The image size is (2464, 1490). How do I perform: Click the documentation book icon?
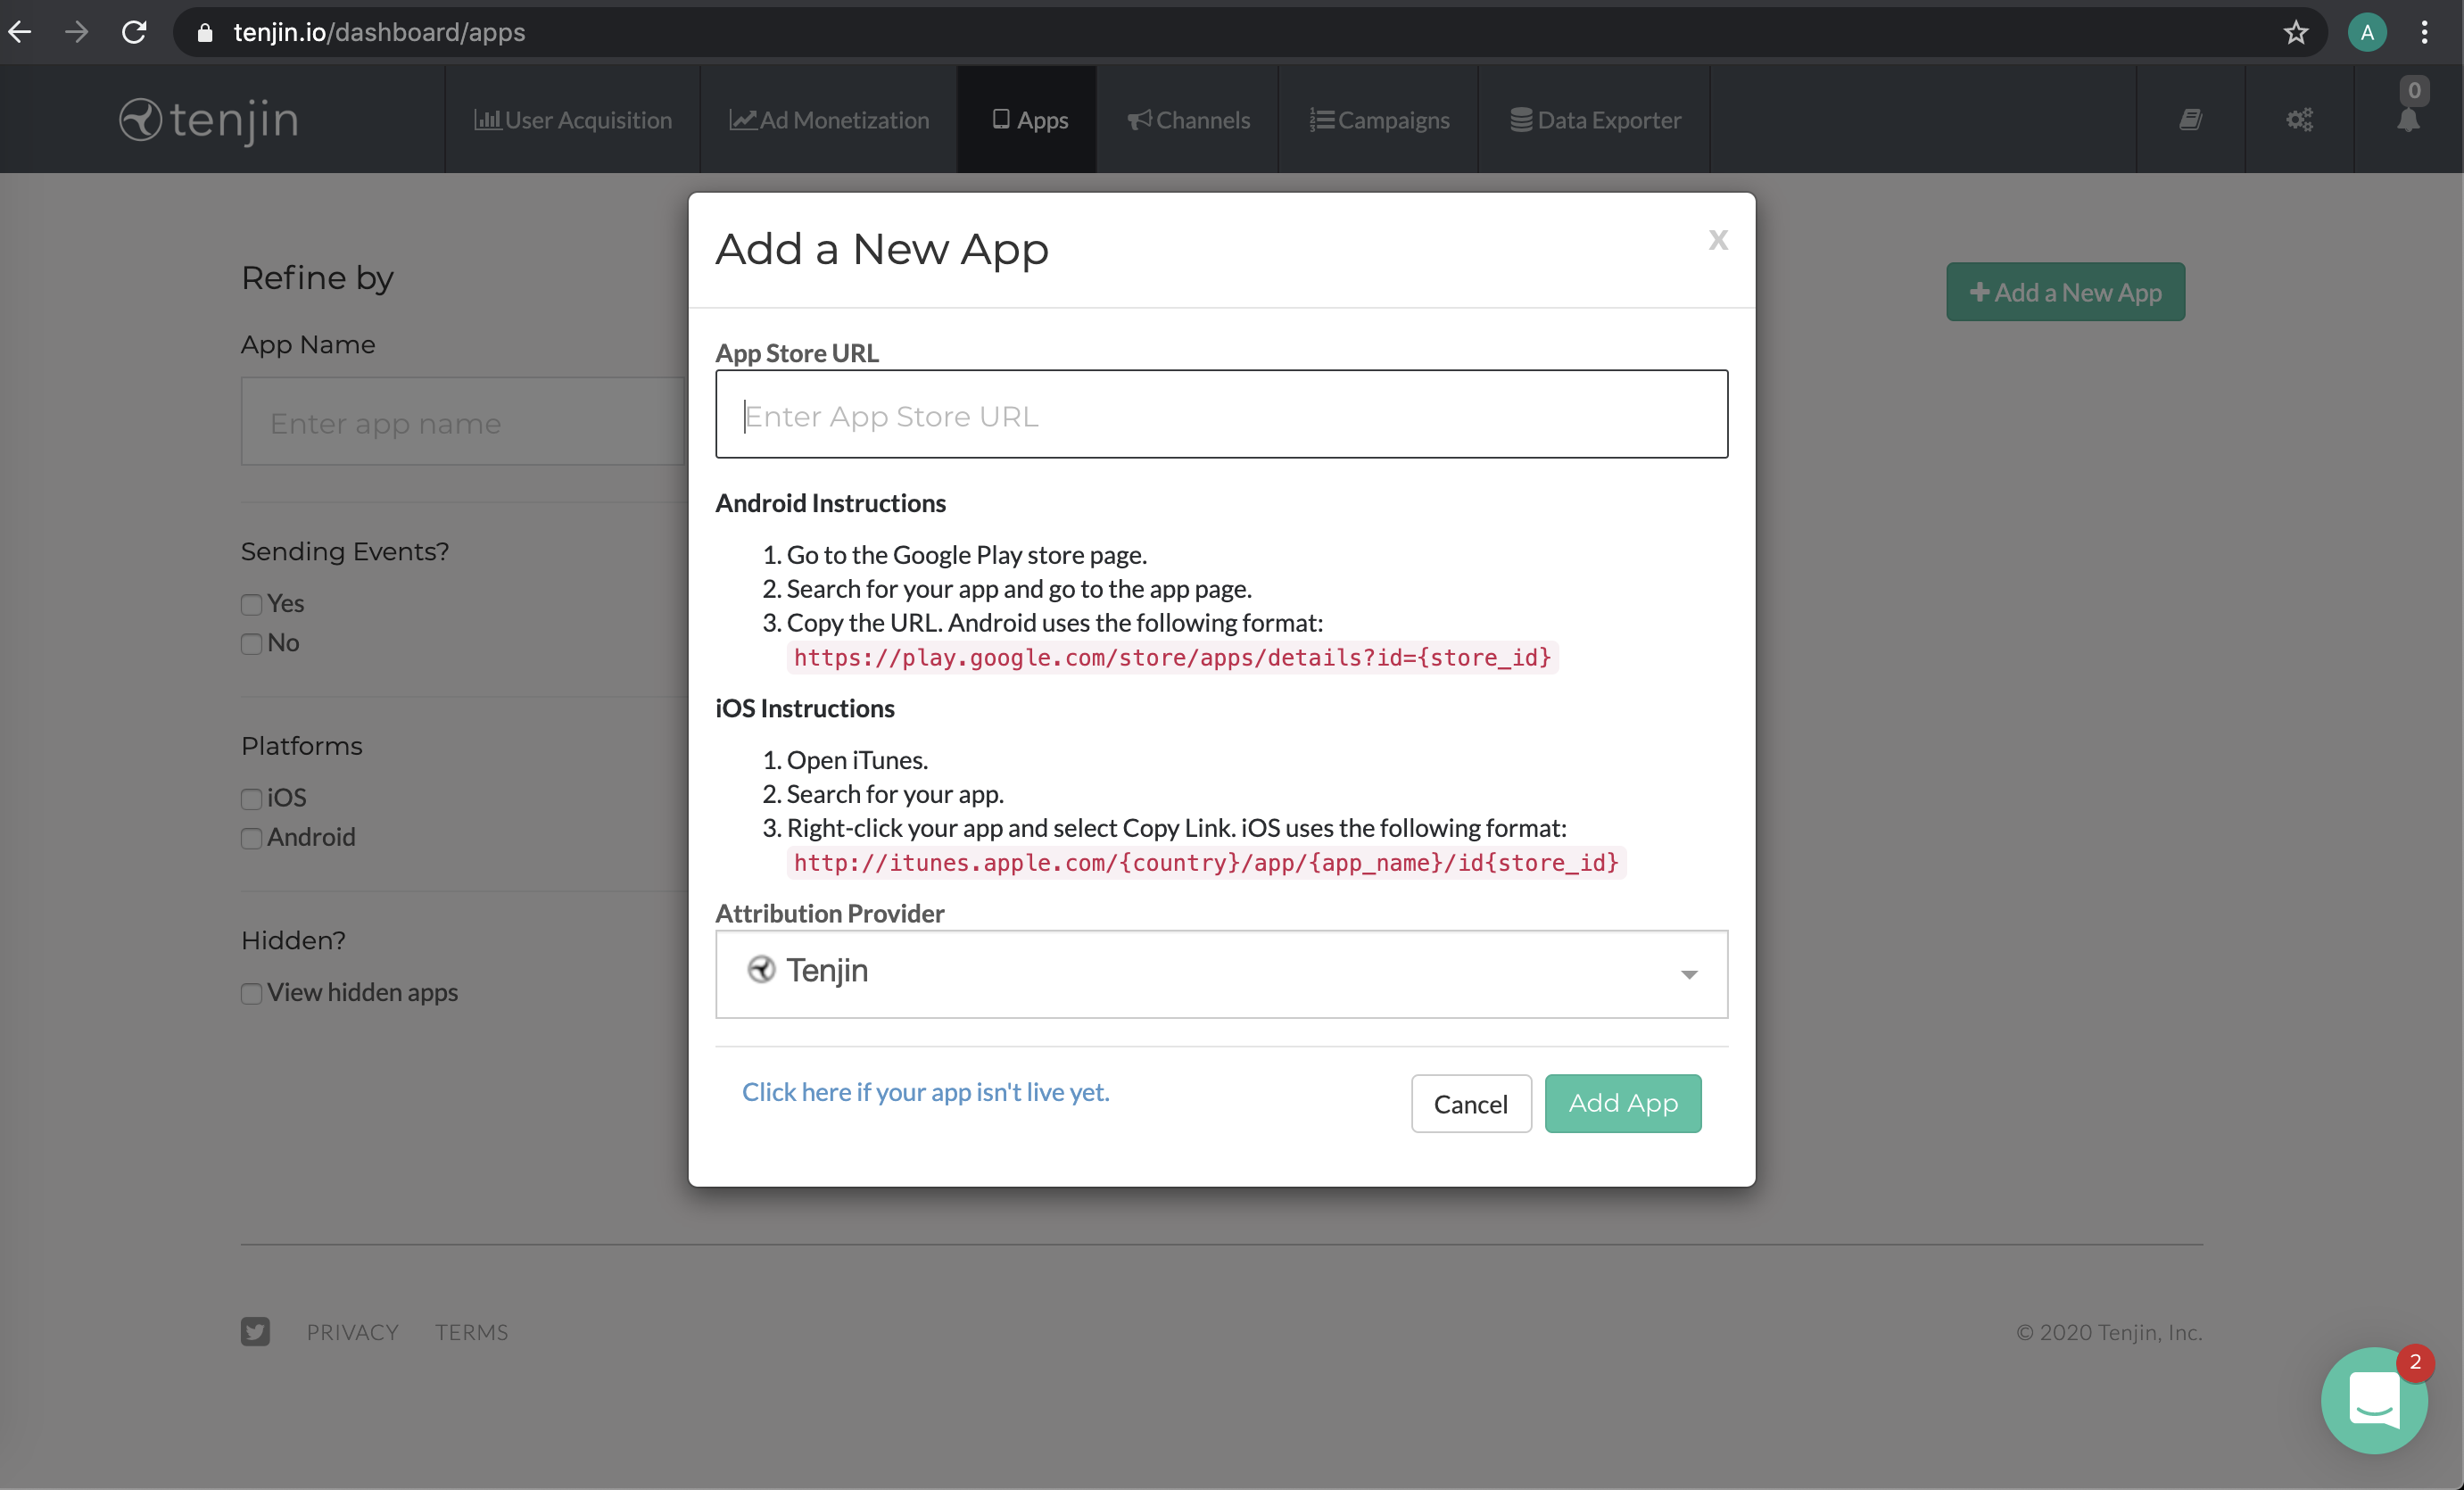[x=2190, y=119]
